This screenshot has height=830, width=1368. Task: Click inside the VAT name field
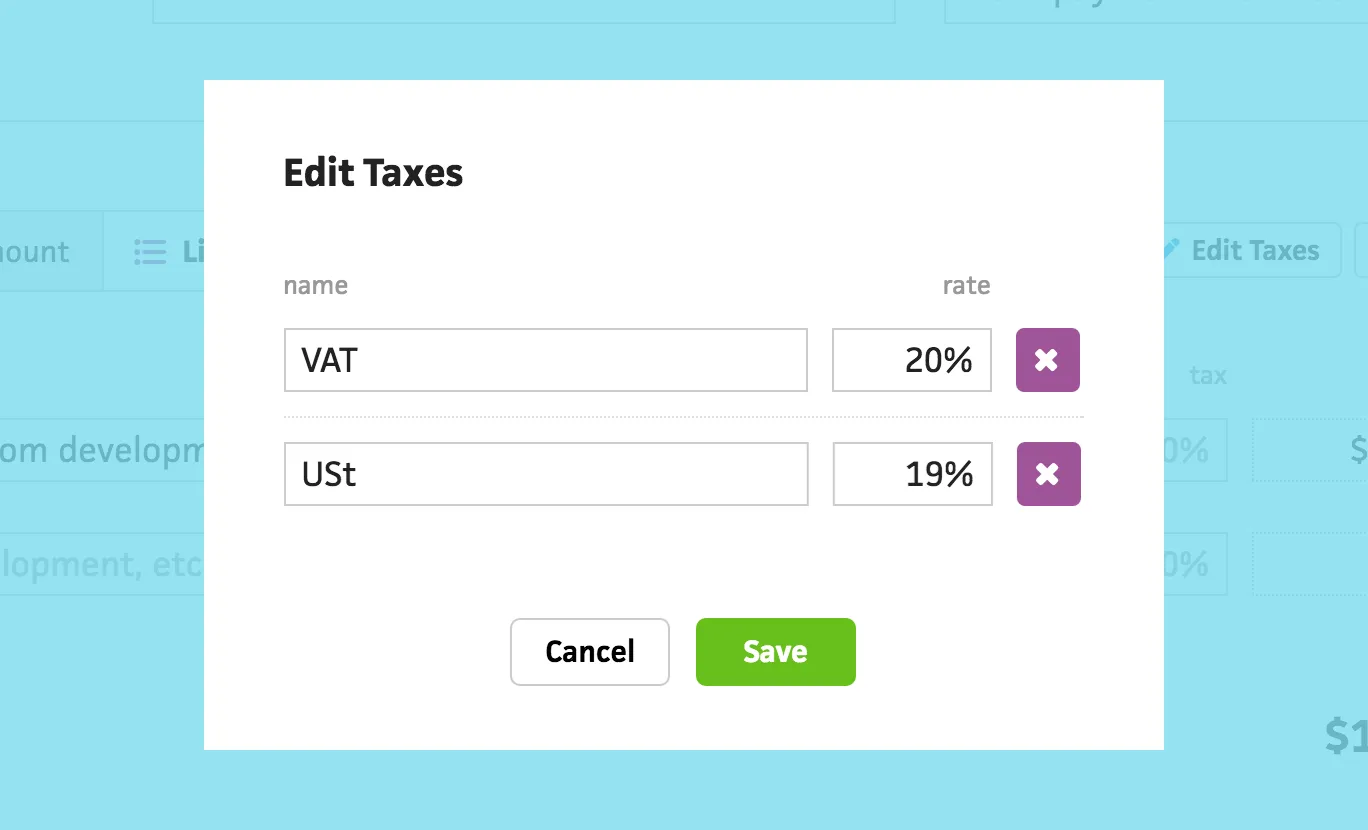[546, 360]
